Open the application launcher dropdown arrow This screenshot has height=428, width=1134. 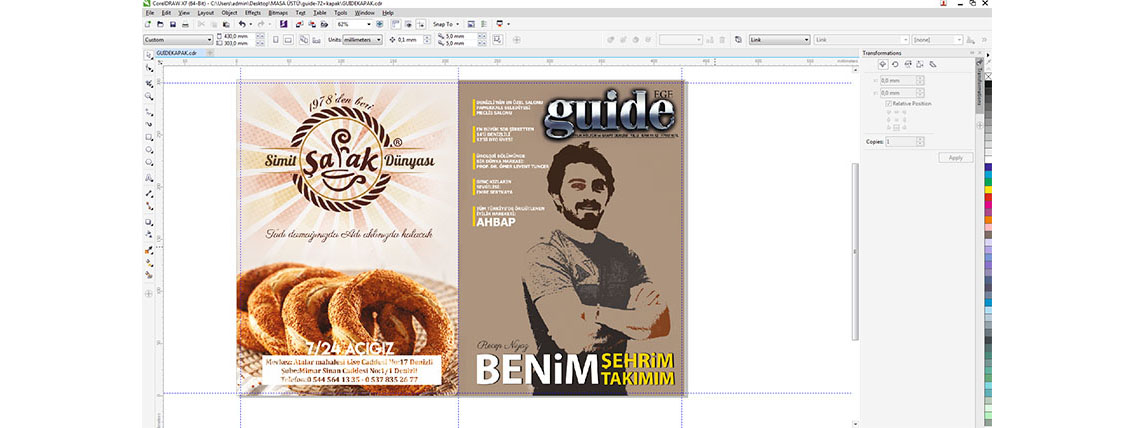coord(508,24)
